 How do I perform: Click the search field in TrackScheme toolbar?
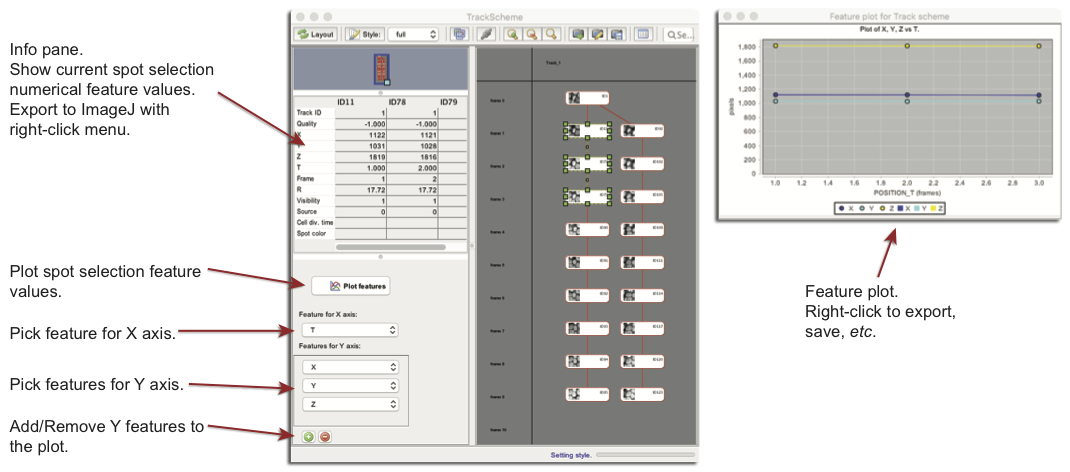click(679, 34)
